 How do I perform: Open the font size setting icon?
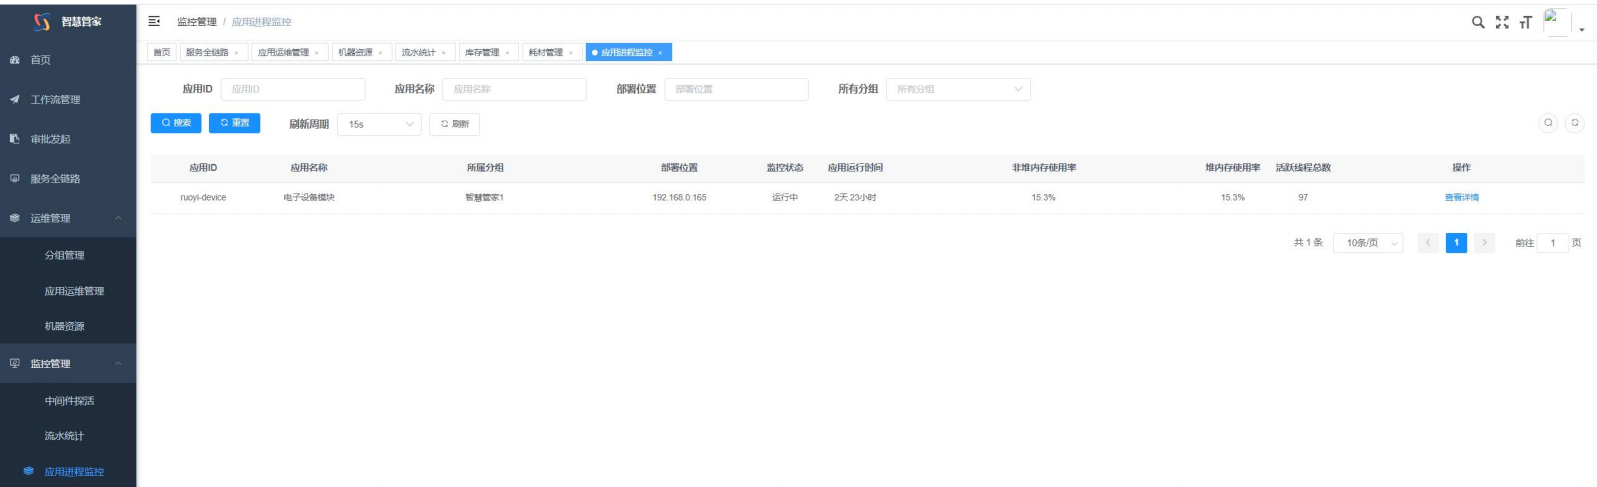[1525, 22]
